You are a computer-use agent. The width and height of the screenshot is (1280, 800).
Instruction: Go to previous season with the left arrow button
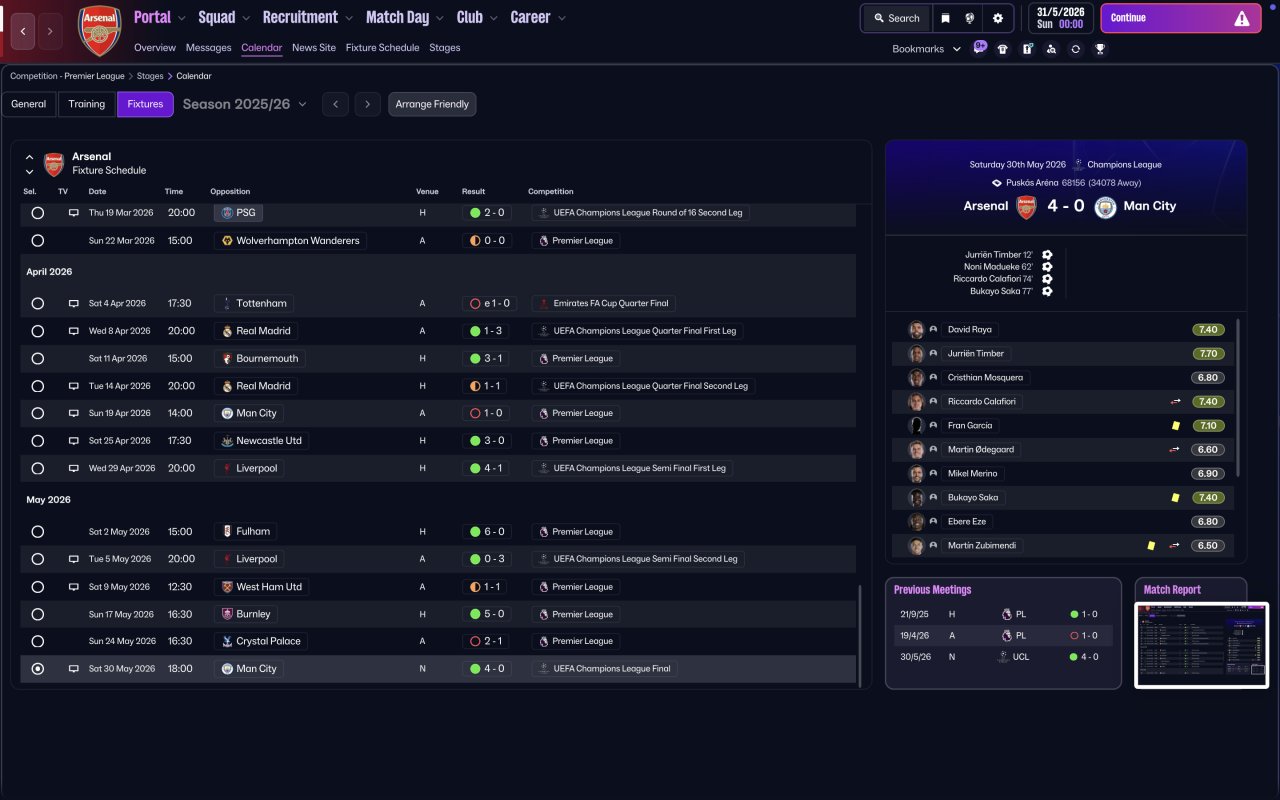335,104
